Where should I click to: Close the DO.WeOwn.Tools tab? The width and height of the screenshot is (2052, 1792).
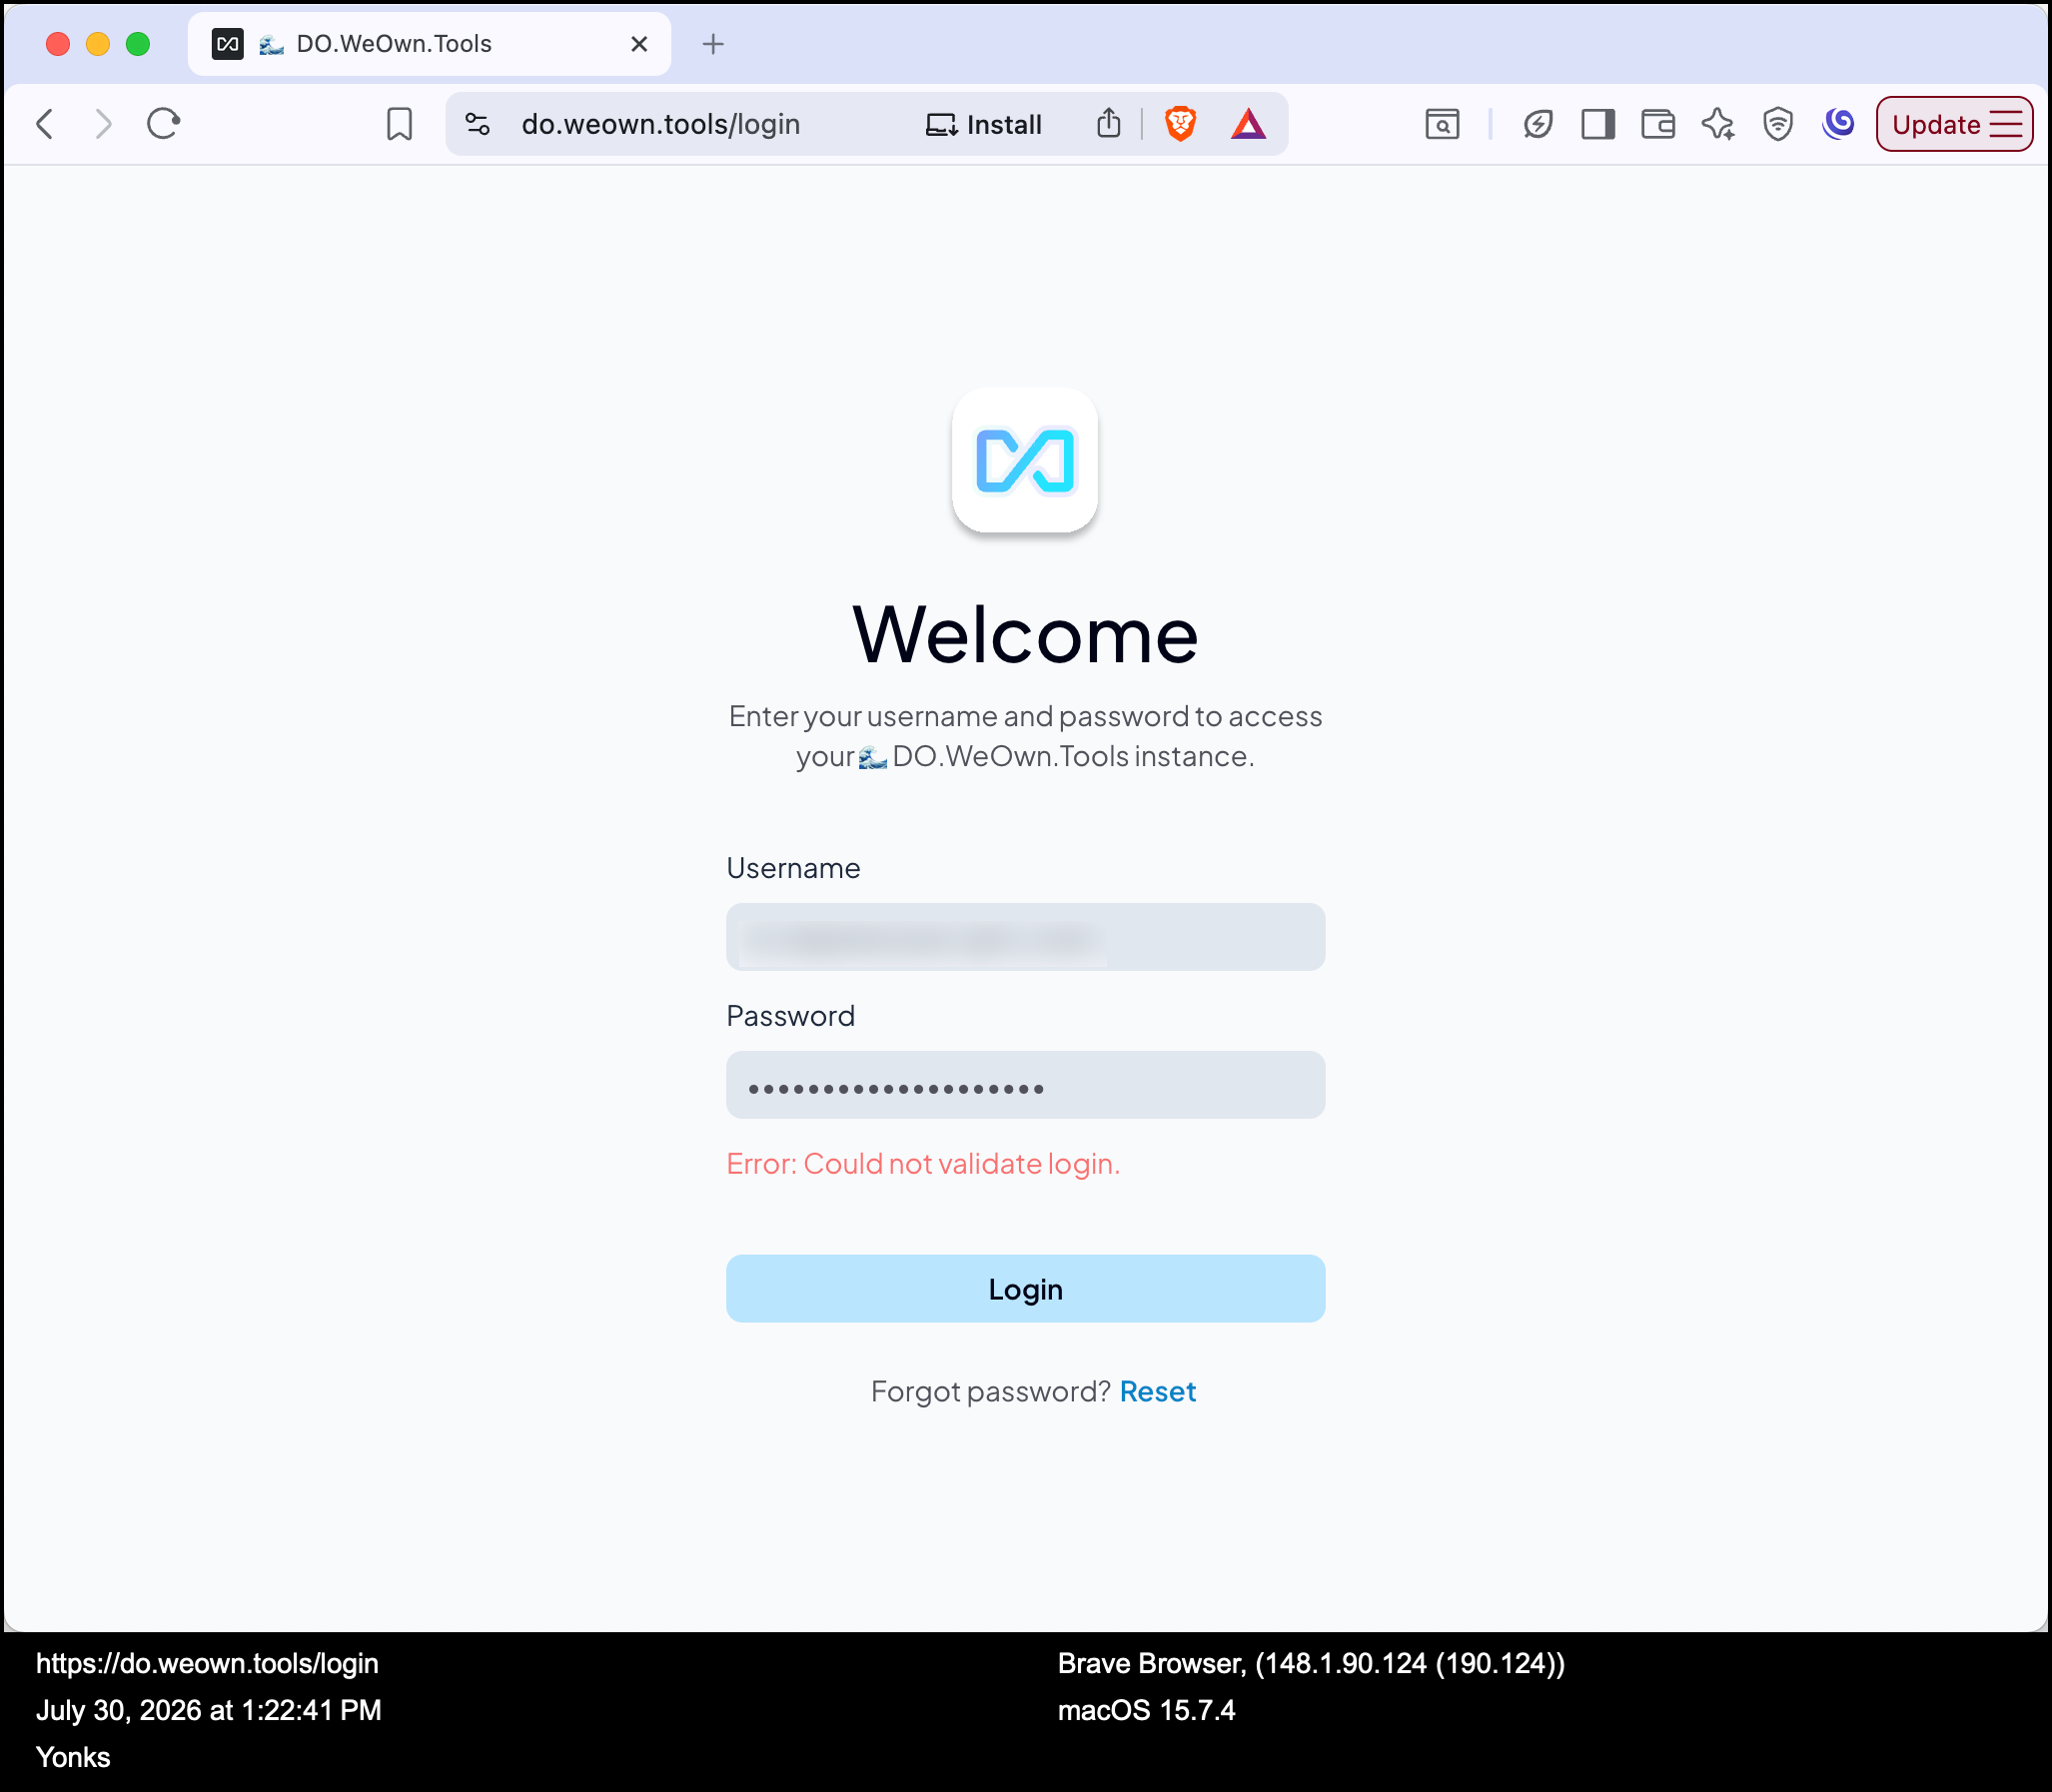click(639, 44)
